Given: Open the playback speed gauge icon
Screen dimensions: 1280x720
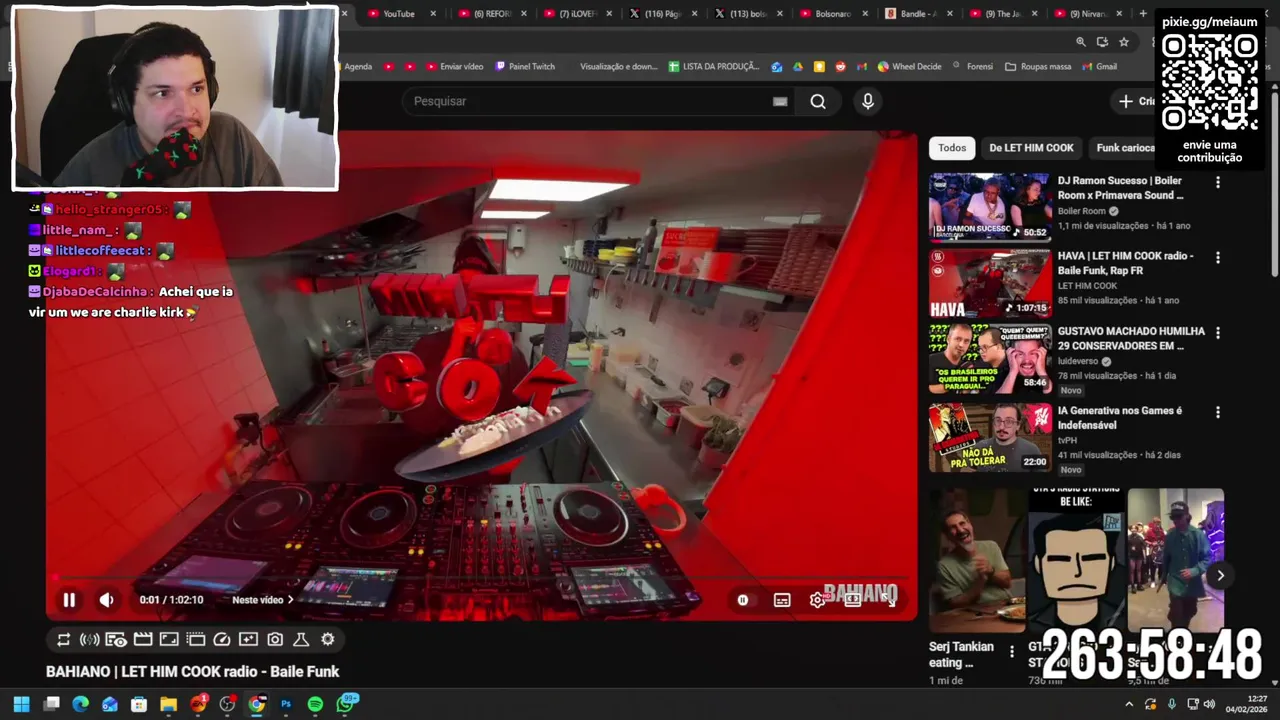Looking at the screenshot, I should click(x=222, y=639).
